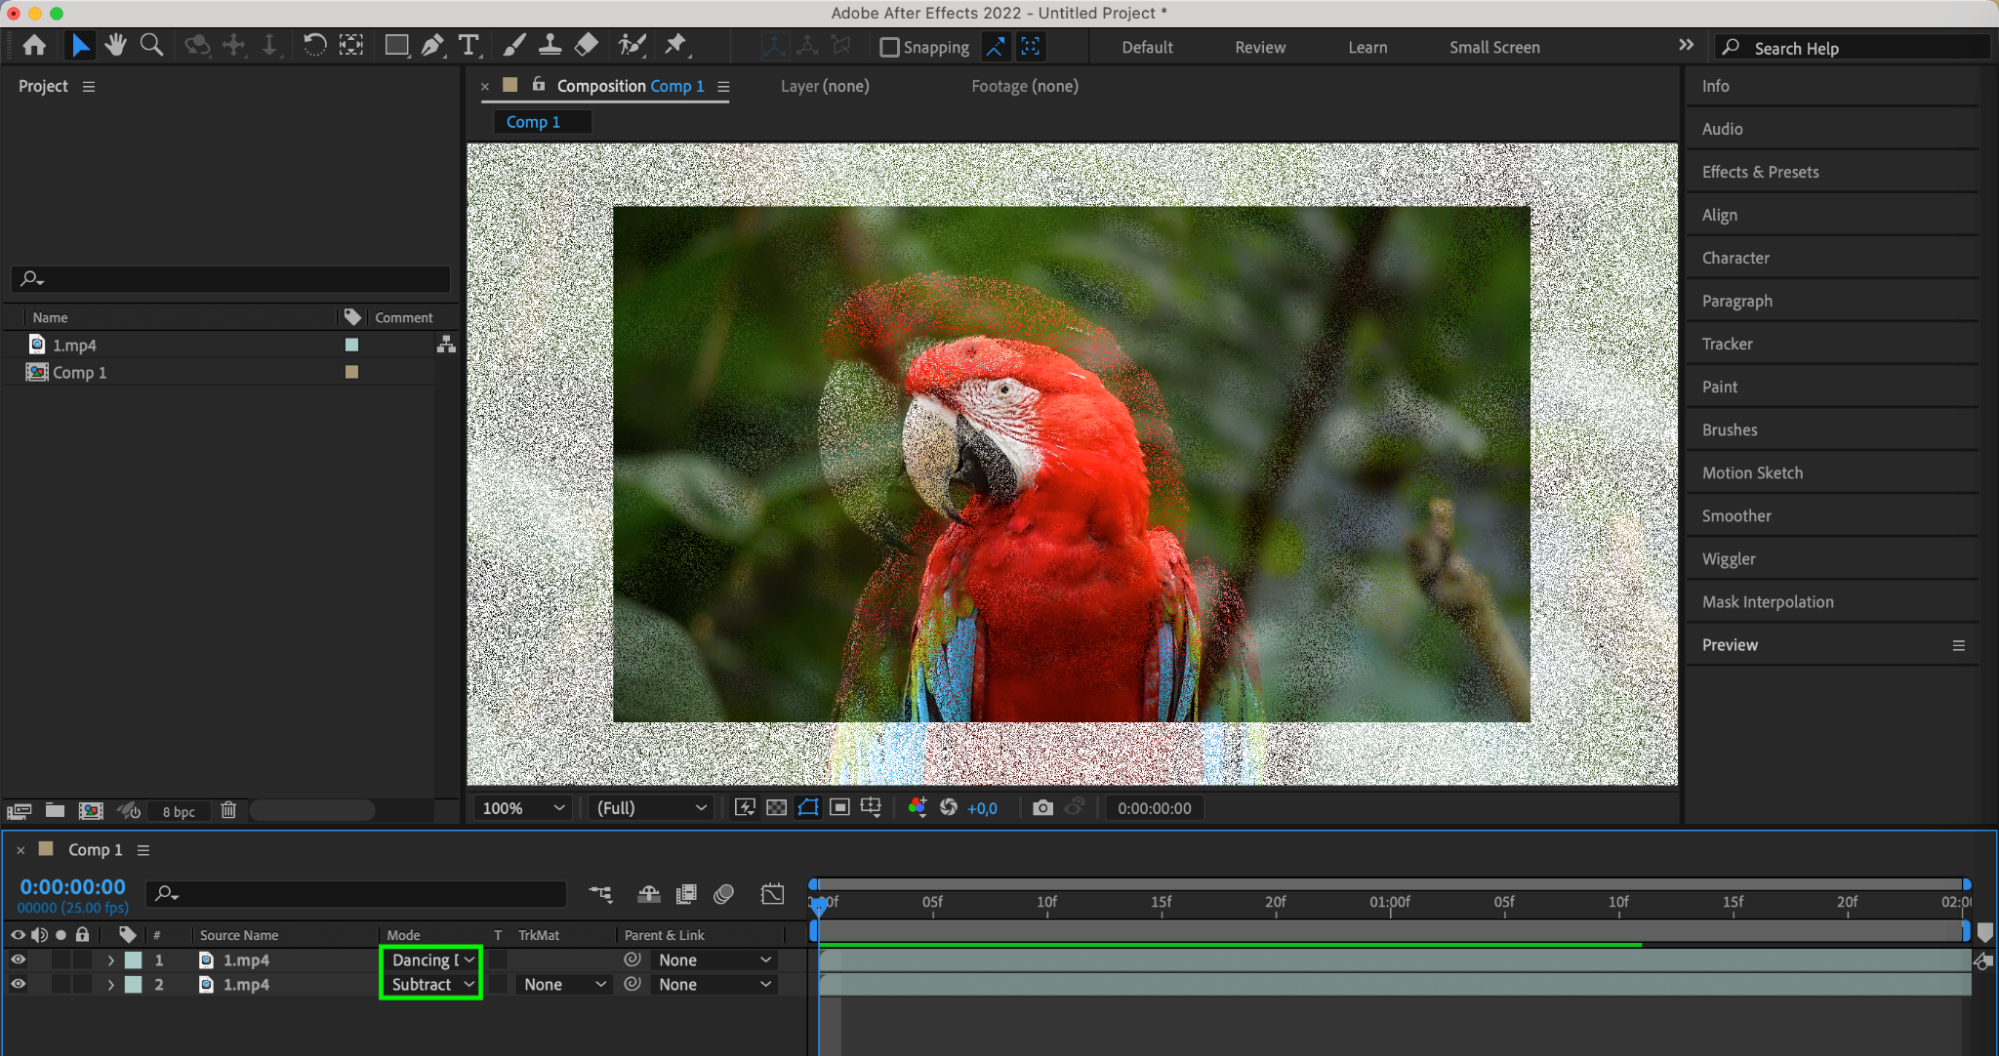Pick the Pen tool in toolbar

[432, 45]
